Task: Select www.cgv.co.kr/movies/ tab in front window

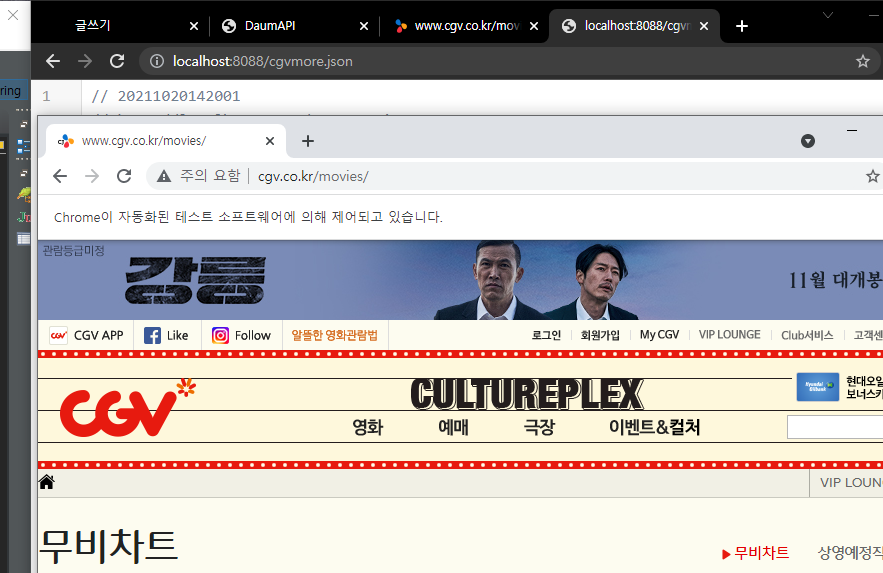Action: coord(166,141)
